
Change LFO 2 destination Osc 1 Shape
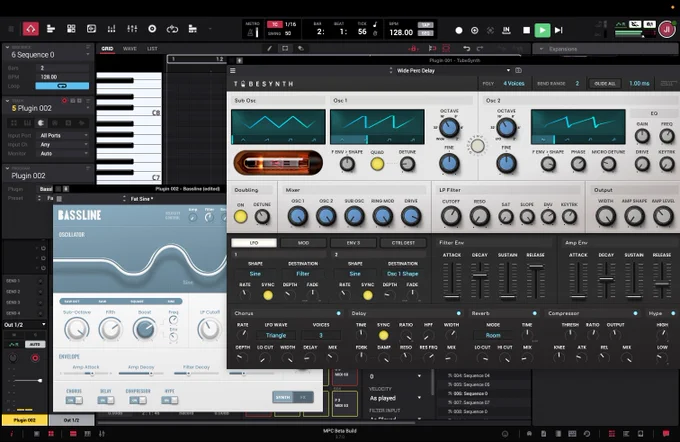pos(402,274)
